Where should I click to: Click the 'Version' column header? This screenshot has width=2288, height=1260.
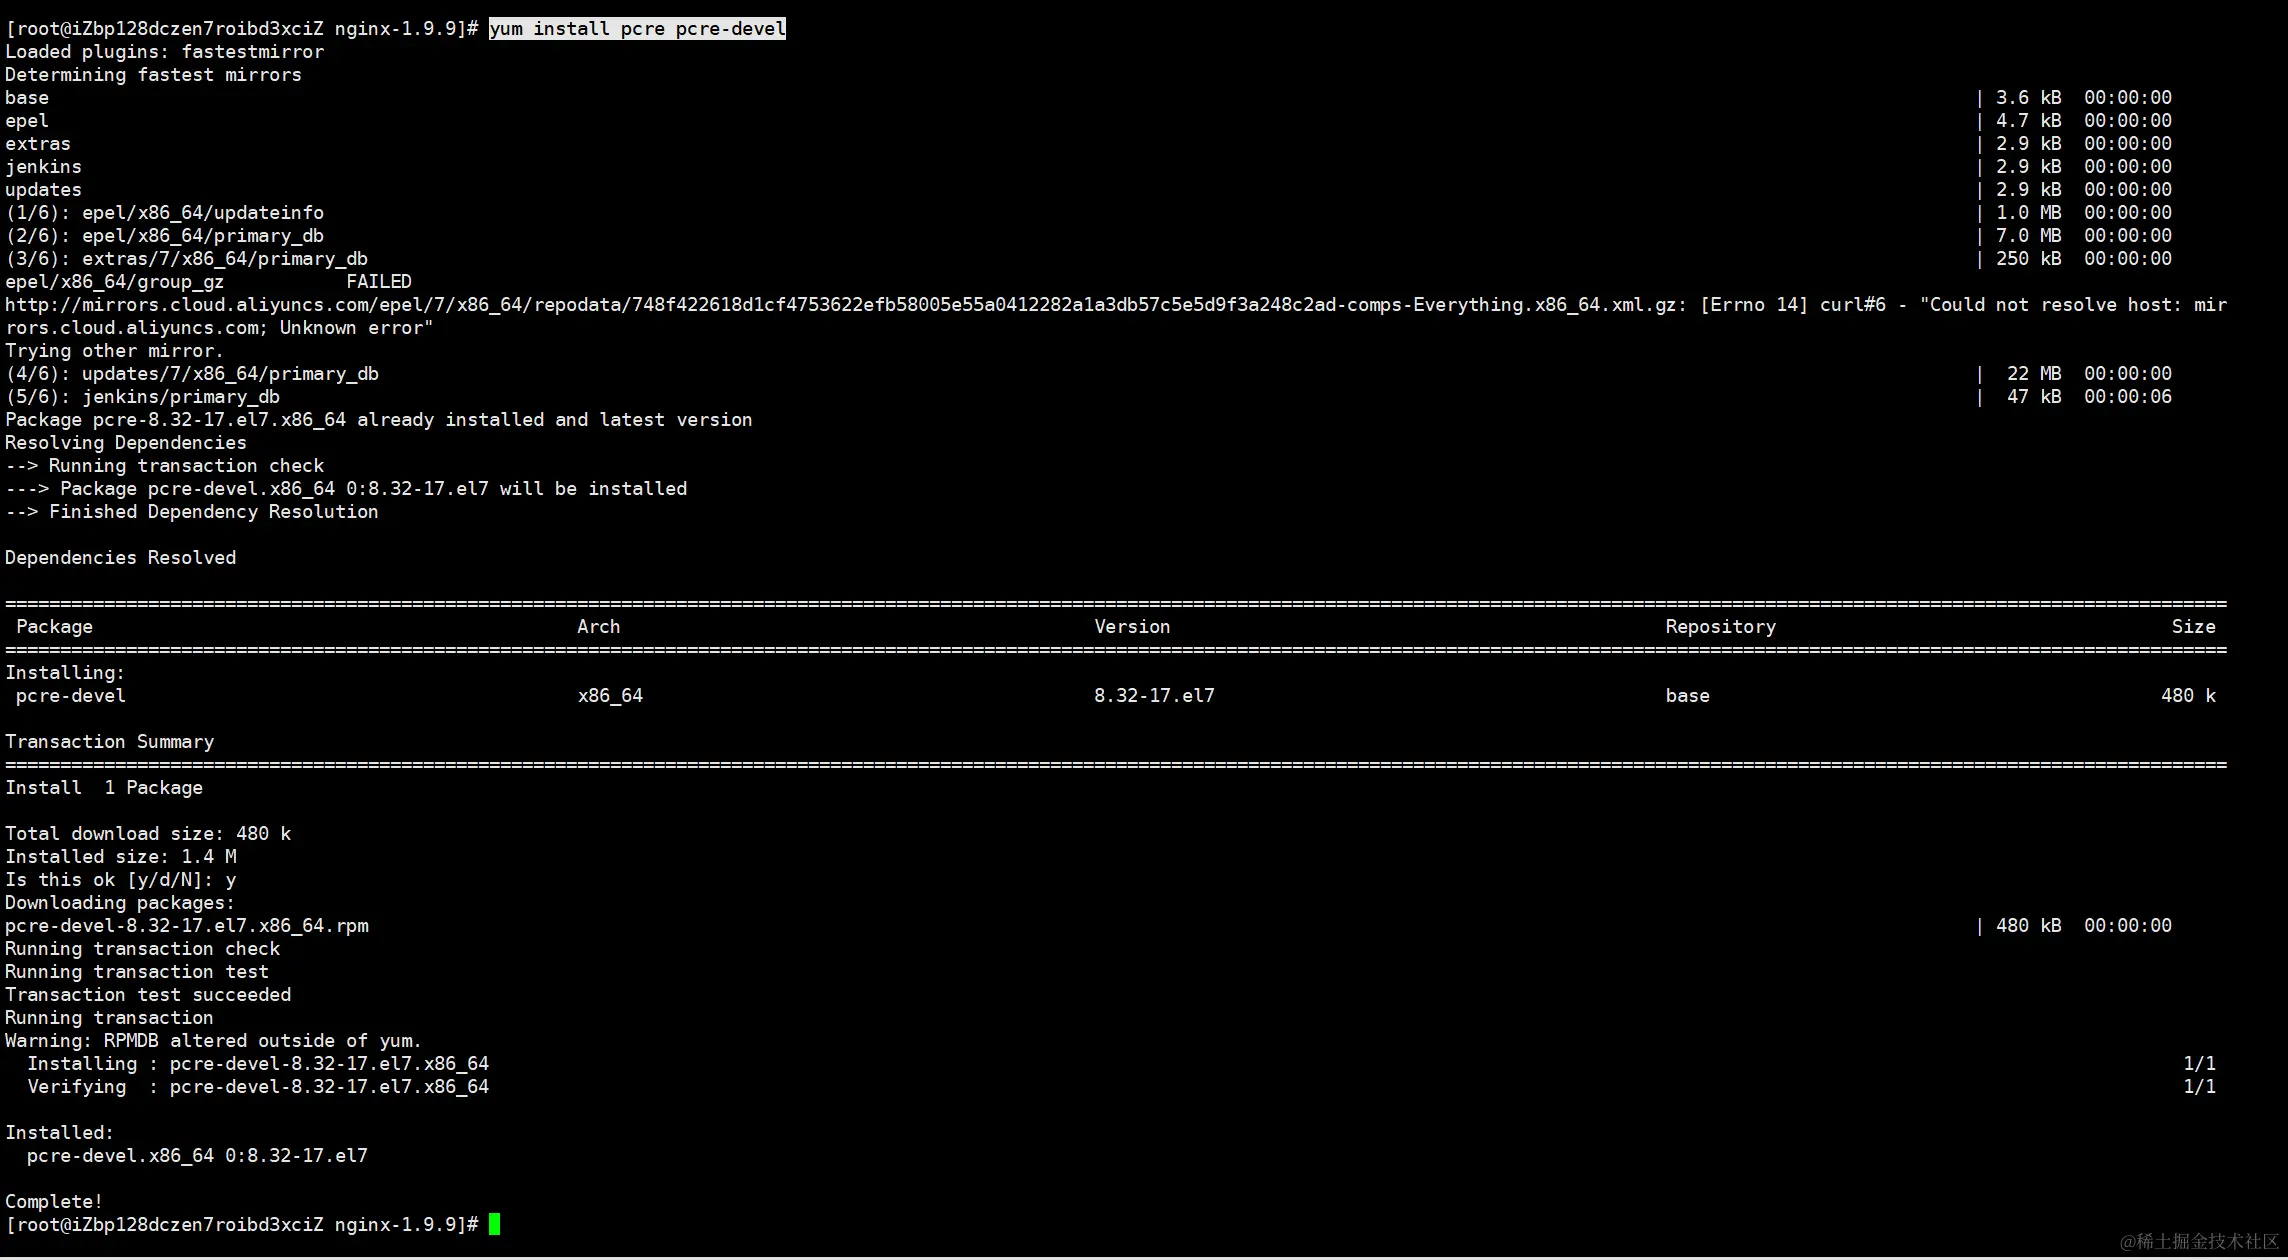(1132, 627)
